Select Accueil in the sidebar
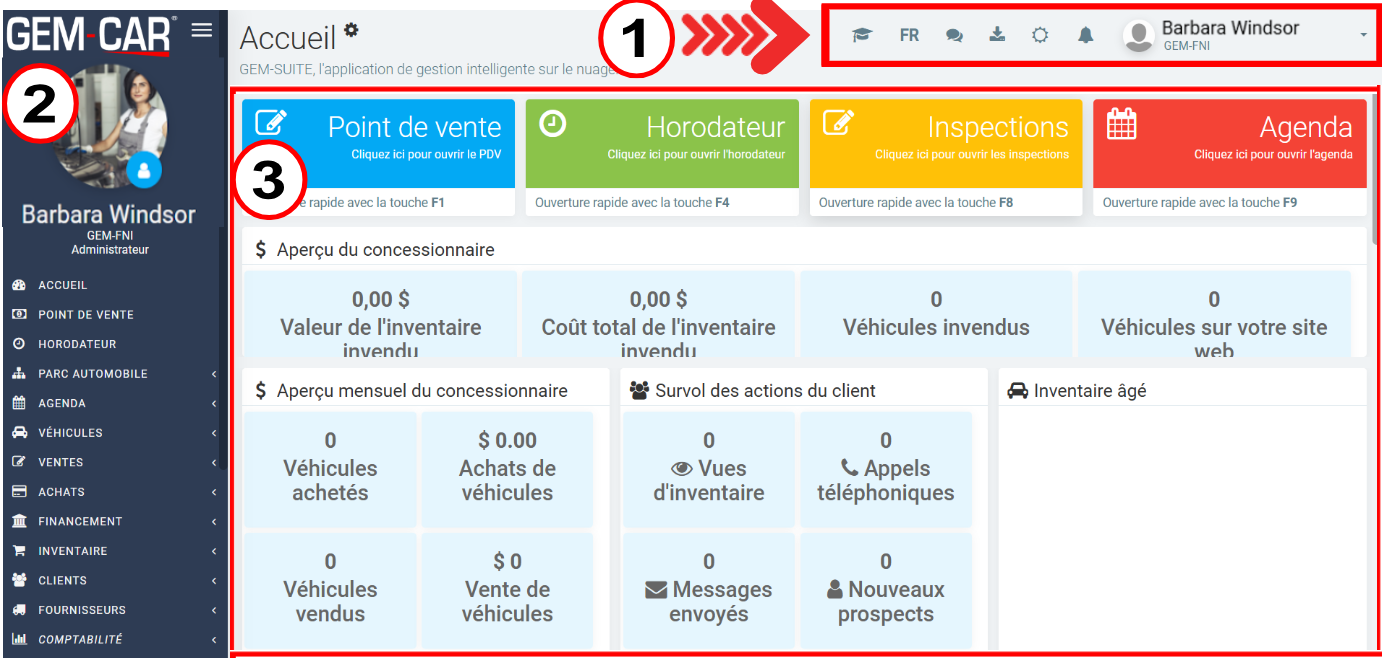Viewport: 1382px width, 658px height. tap(62, 285)
